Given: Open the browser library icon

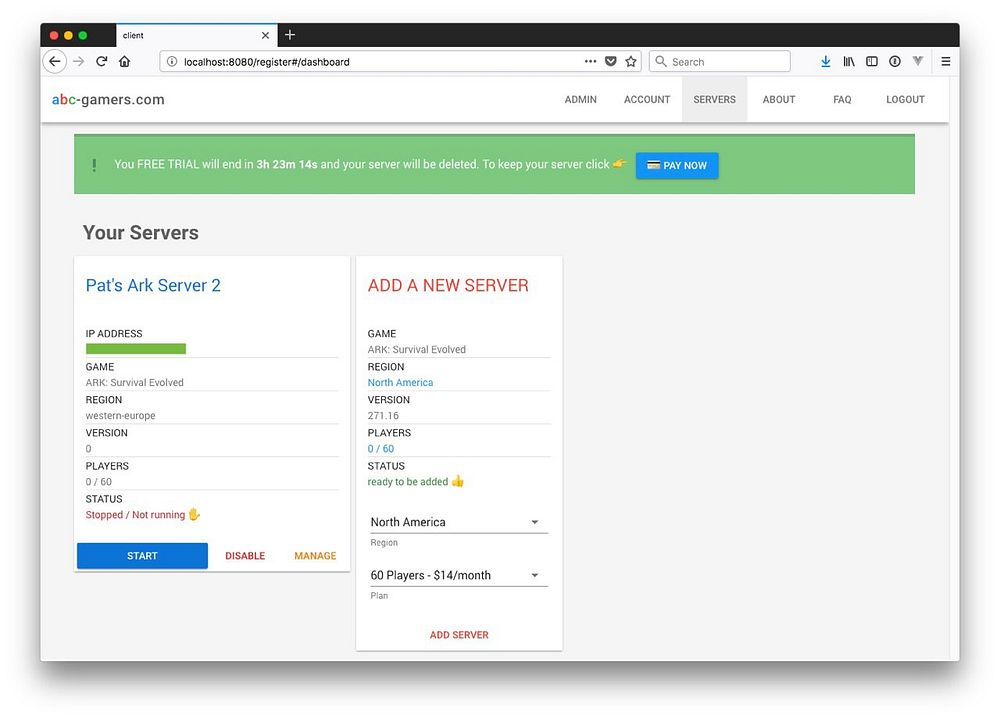Looking at the screenshot, I should pos(849,62).
